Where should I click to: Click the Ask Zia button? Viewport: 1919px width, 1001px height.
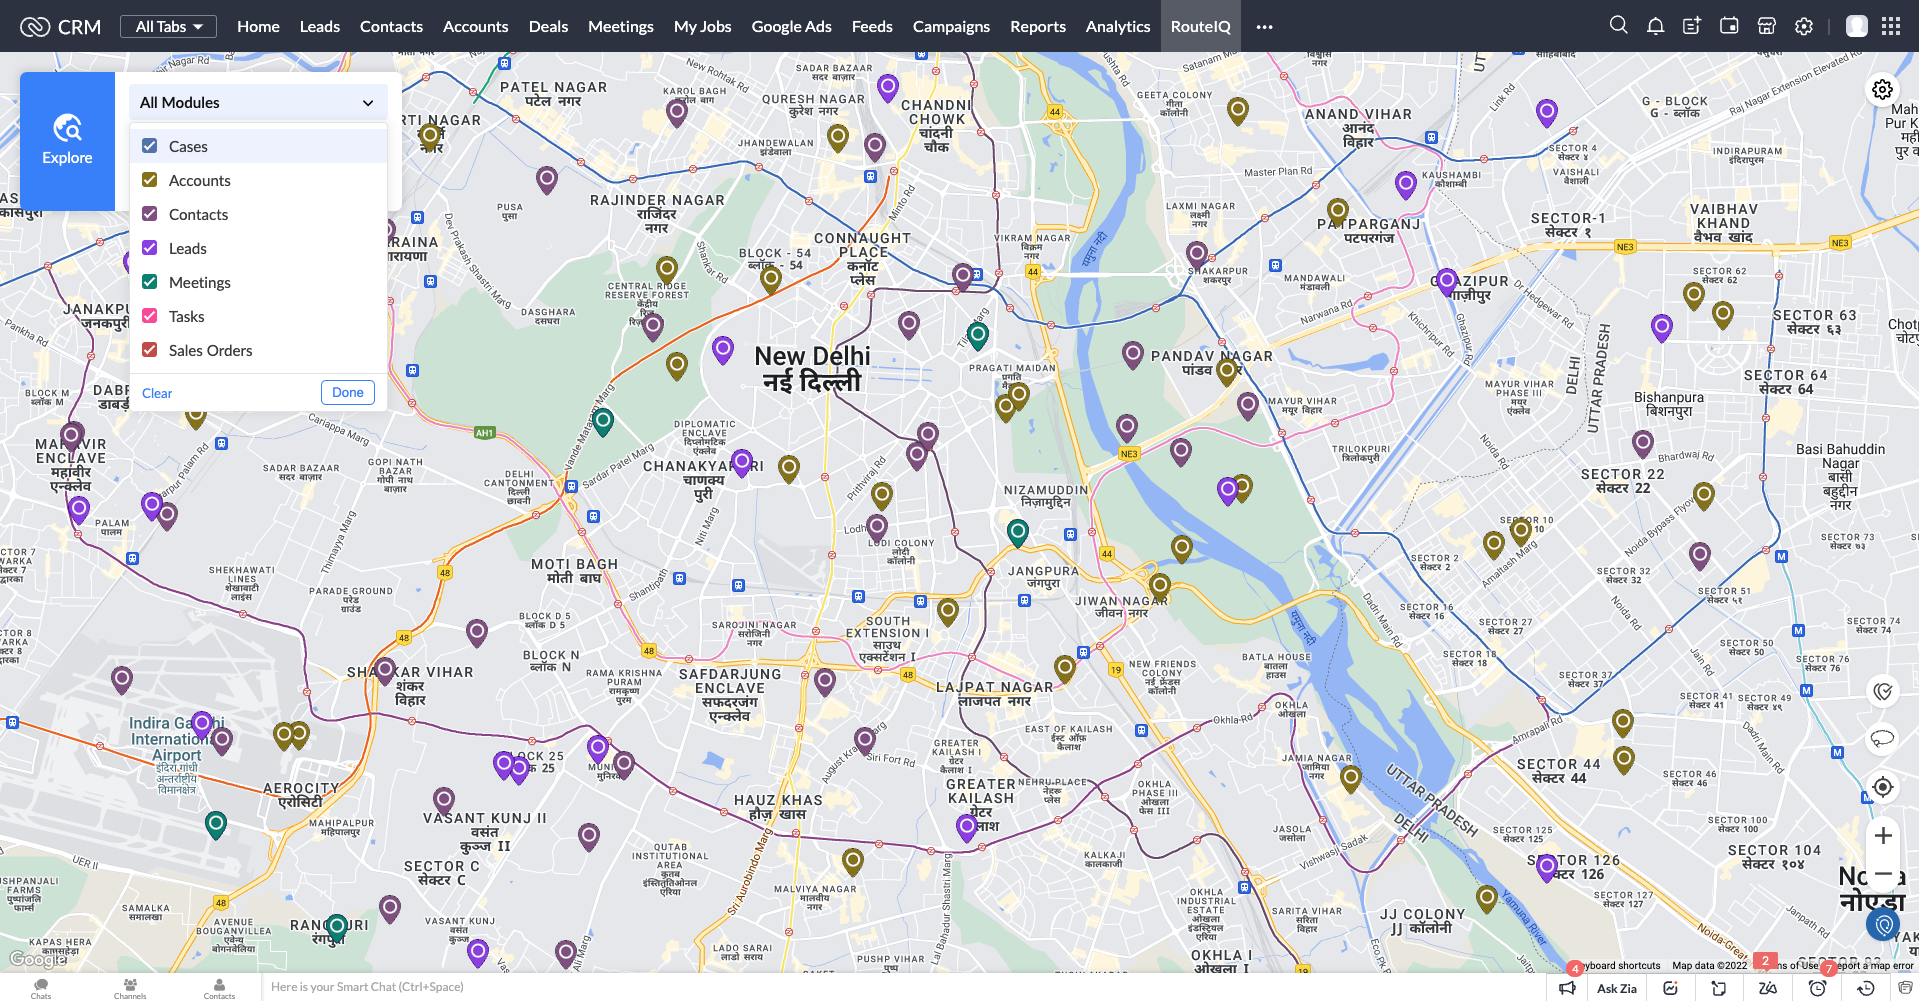click(1617, 988)
